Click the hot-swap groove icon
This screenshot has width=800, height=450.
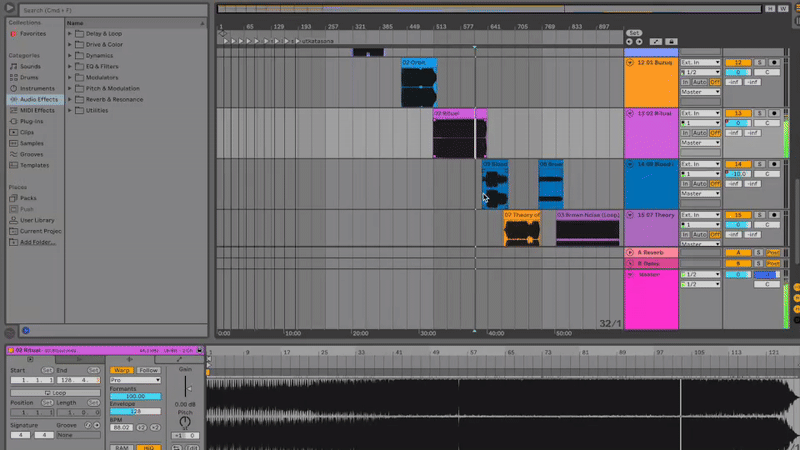[x=88, y=425]
